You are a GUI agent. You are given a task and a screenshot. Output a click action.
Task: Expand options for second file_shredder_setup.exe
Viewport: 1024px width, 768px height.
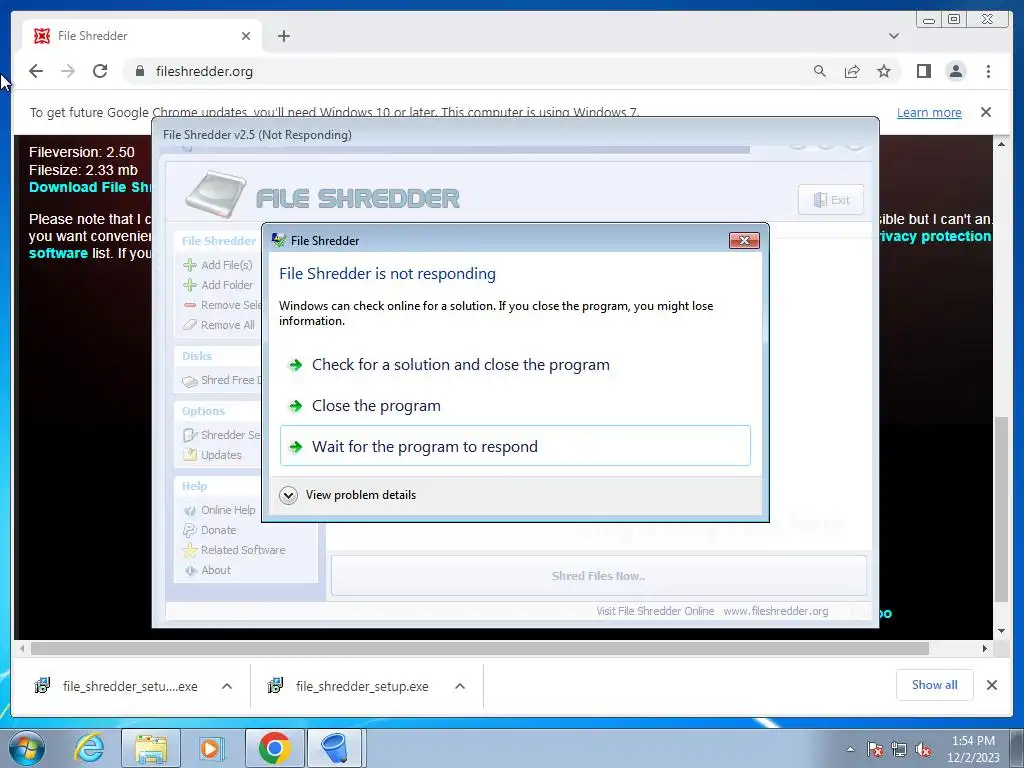click(x=460, y=686)
